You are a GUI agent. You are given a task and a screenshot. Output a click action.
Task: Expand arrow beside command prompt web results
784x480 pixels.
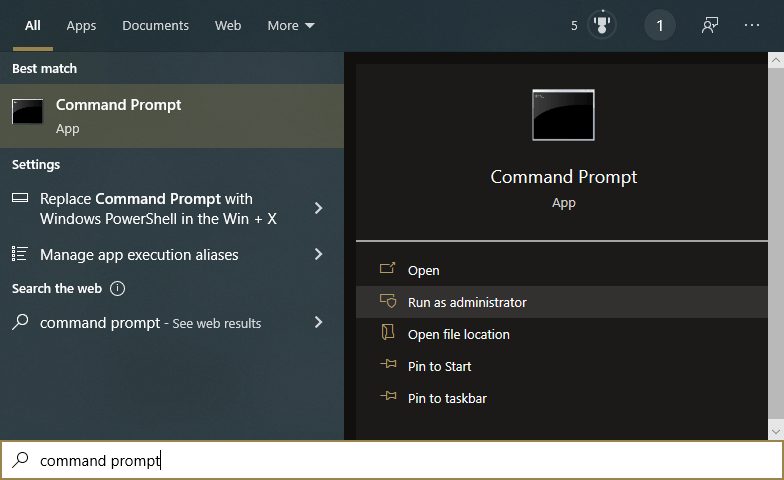pos(318,322)
